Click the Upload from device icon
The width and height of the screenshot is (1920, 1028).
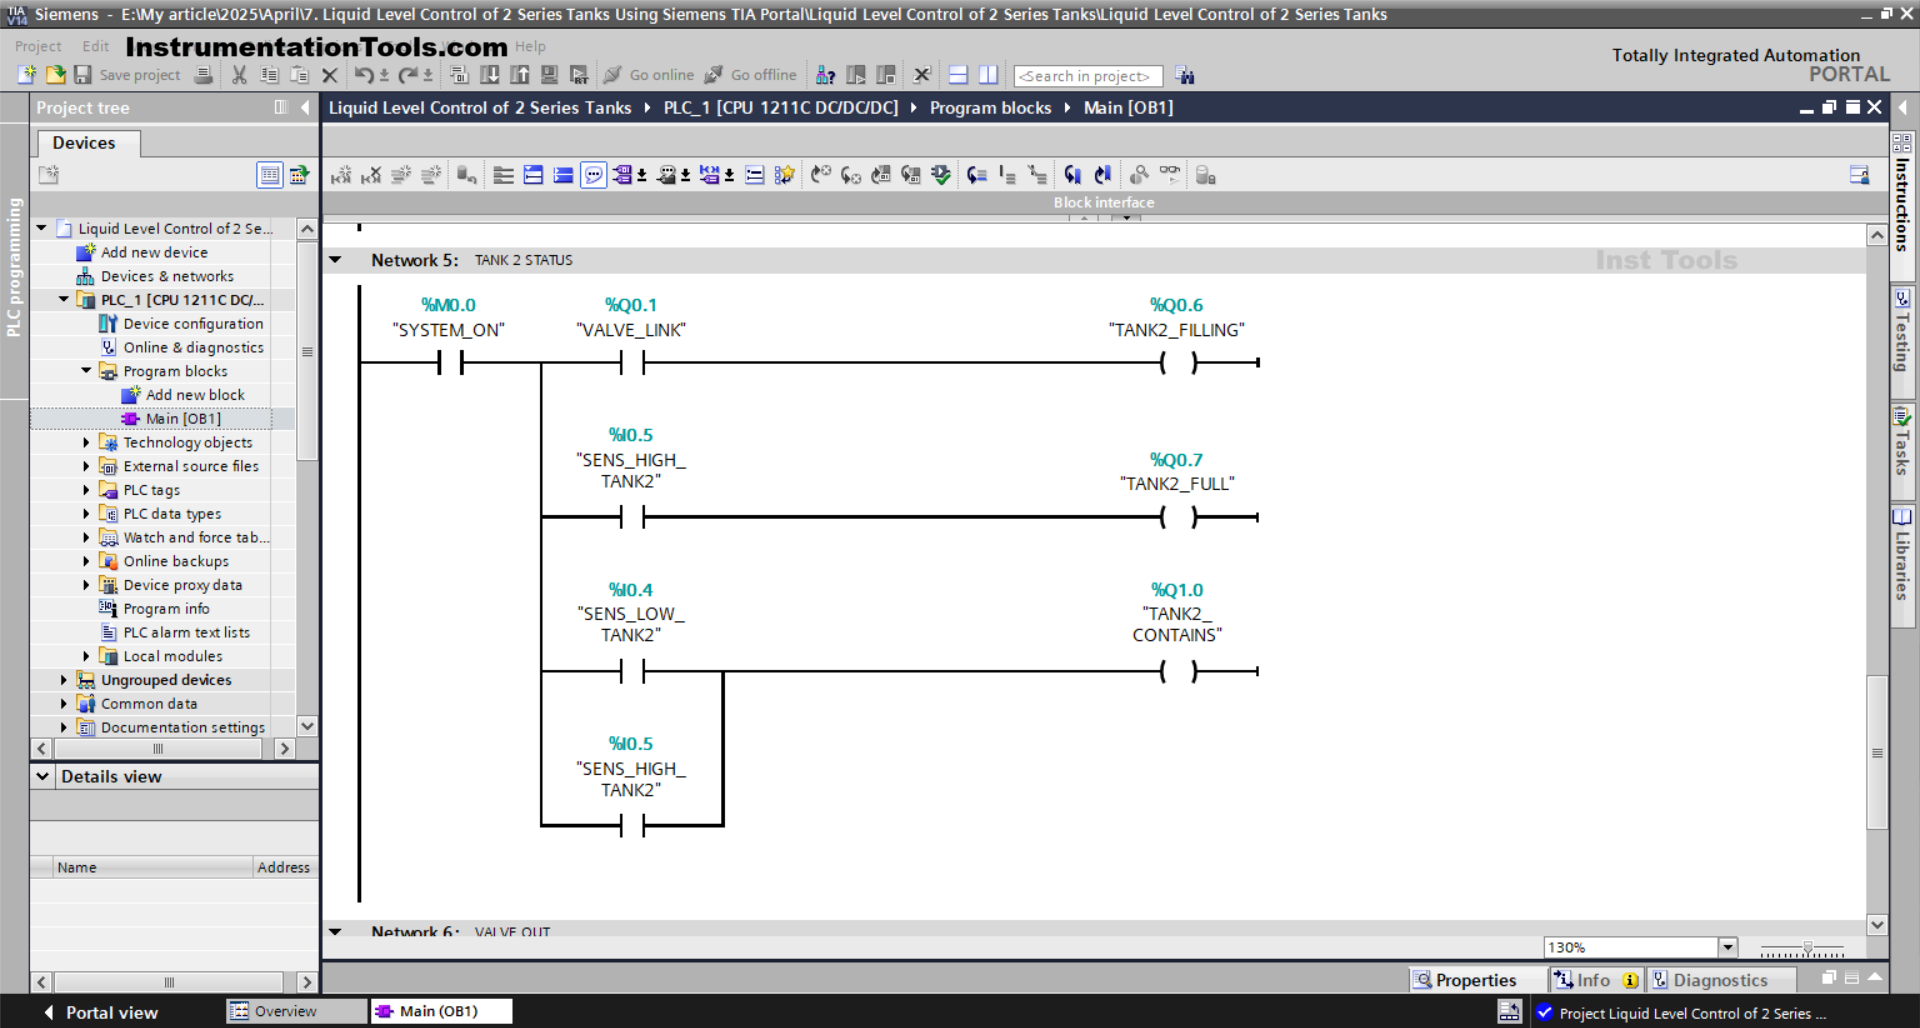(x=519, y=75)
